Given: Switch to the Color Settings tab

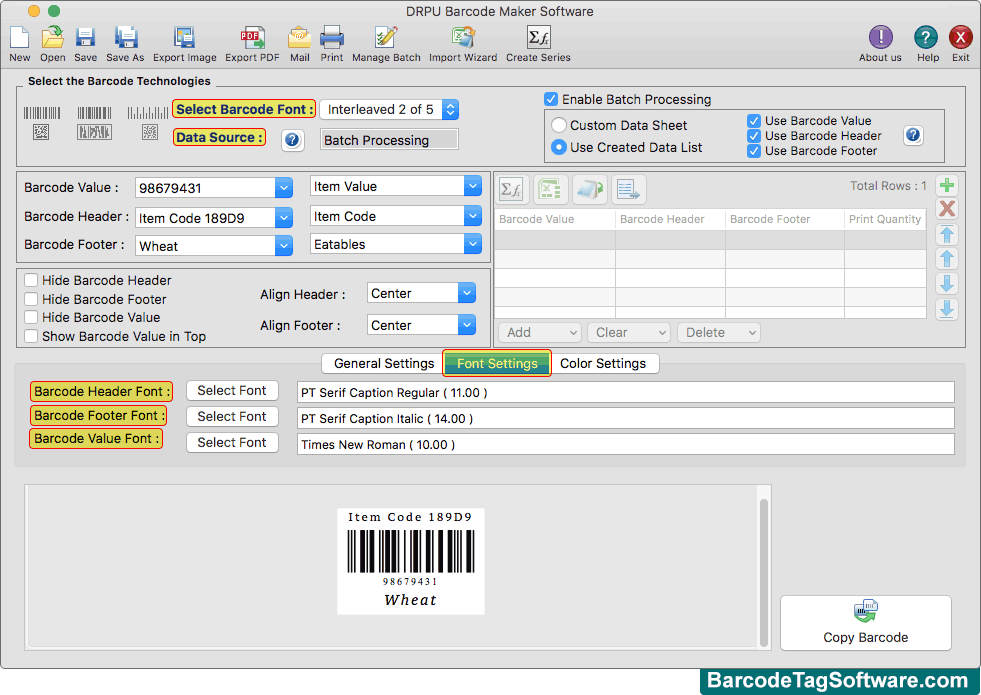Looking at the screenshot, I should pyautogui.click(x=603, y=363).
